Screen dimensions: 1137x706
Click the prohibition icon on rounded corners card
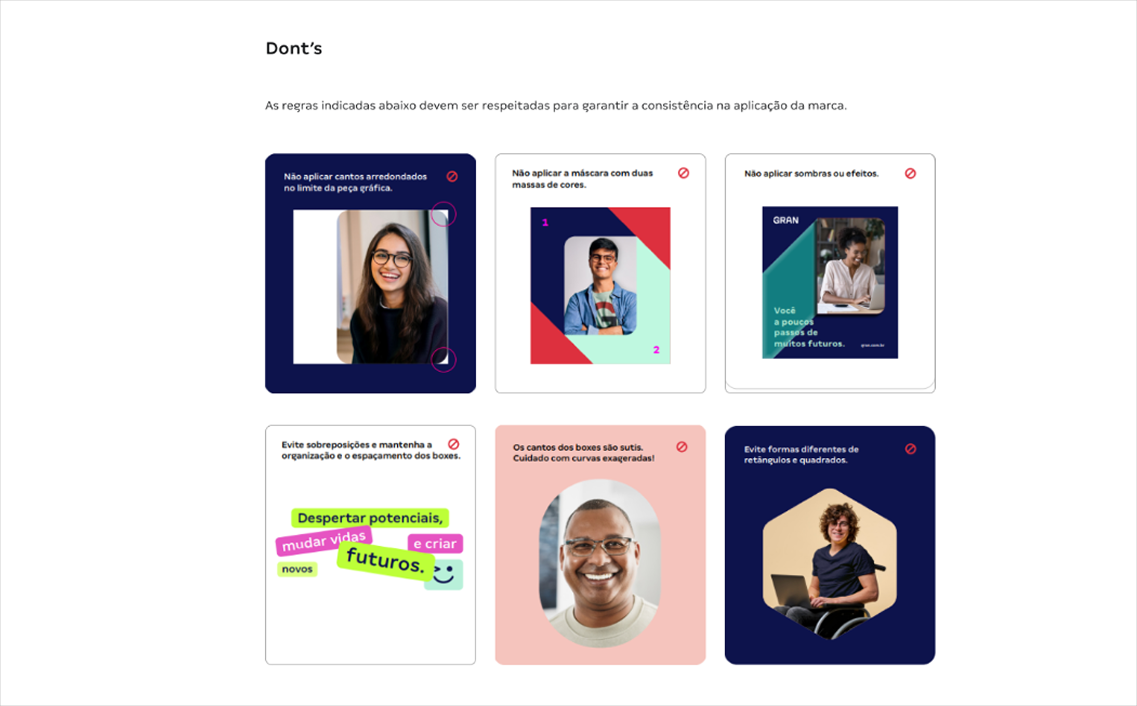tap(452, 176)
